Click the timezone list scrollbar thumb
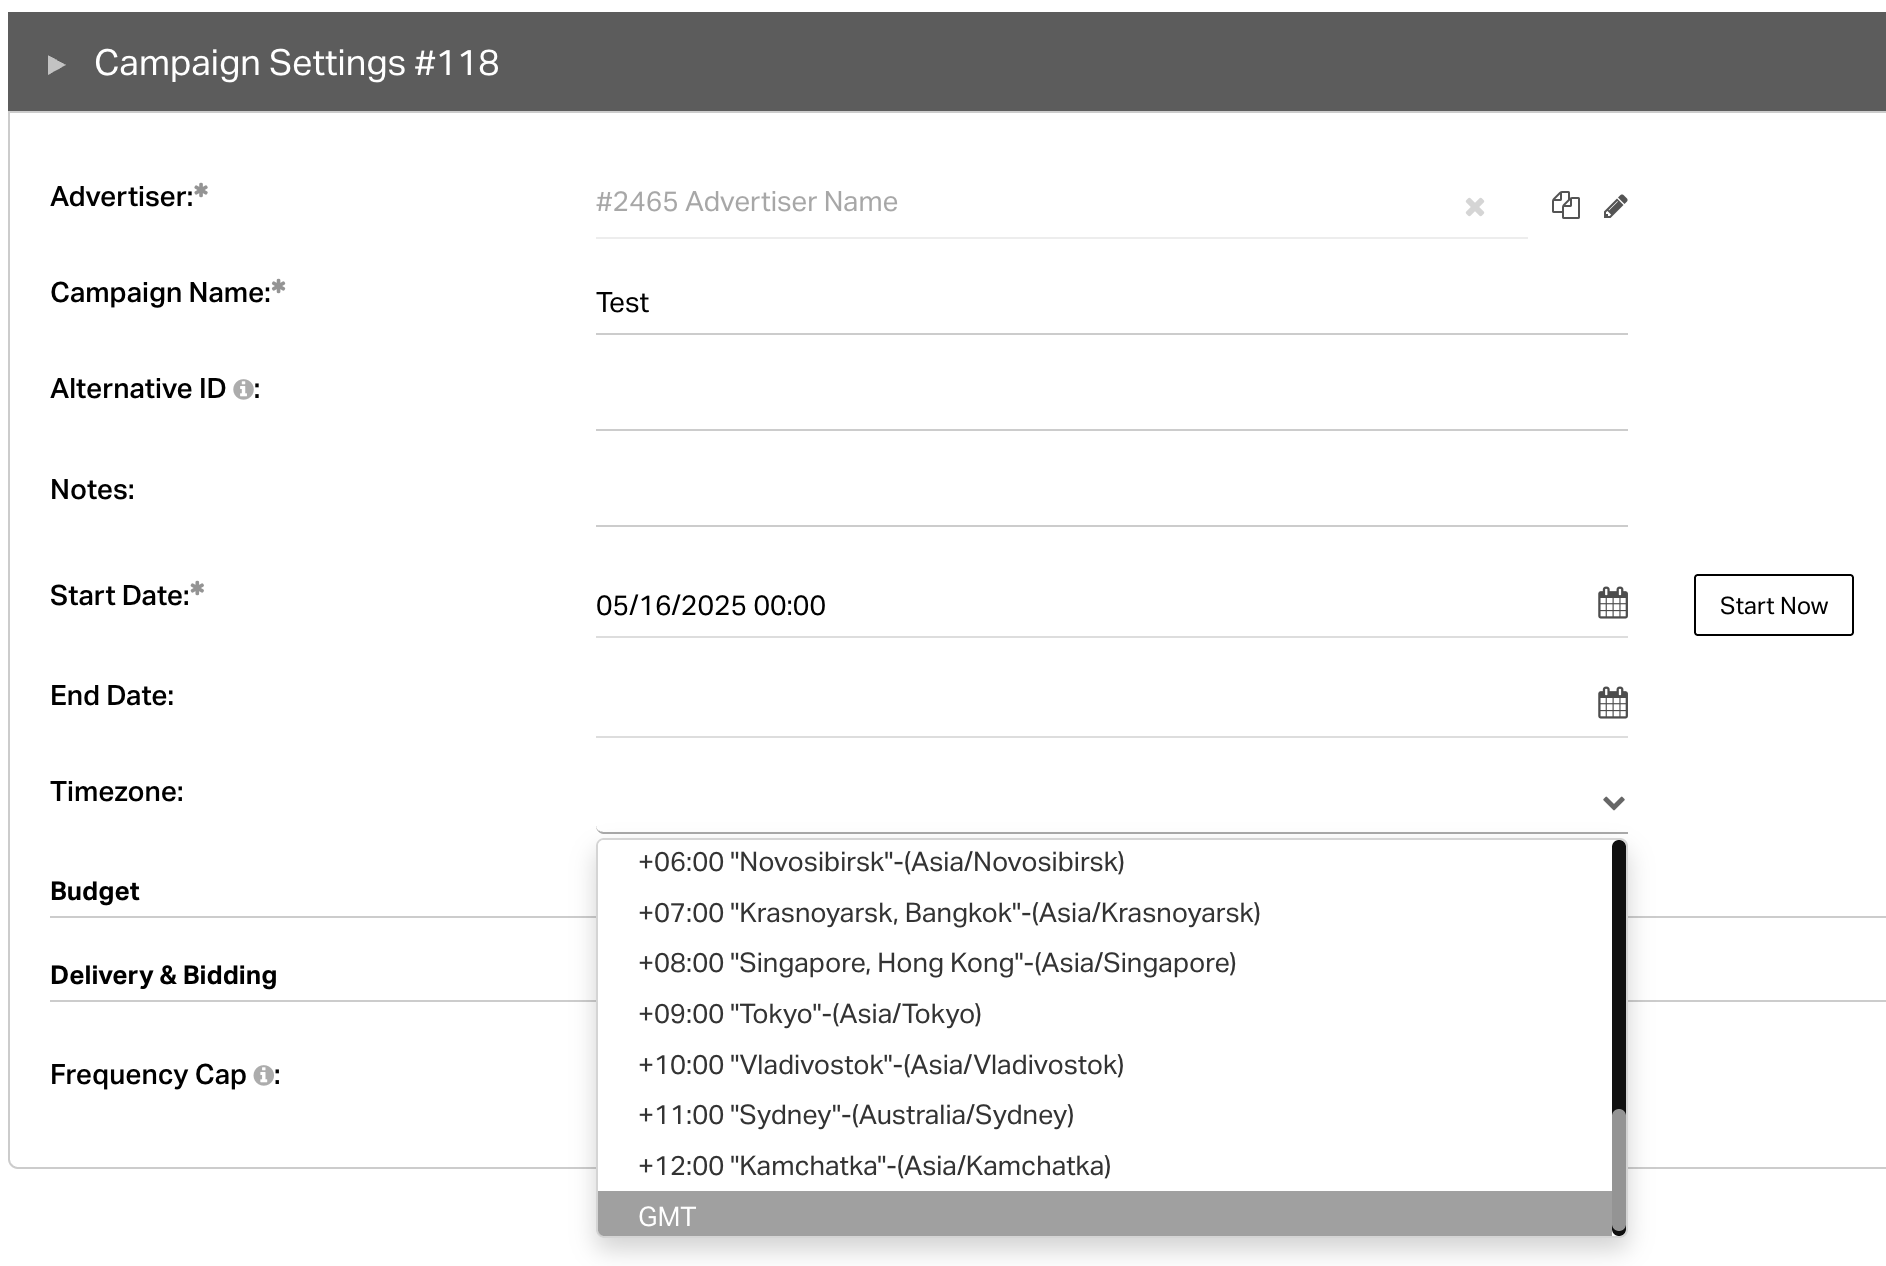The height and width of the screenshot is (1266, 1886). (x=1618, y=1170)
